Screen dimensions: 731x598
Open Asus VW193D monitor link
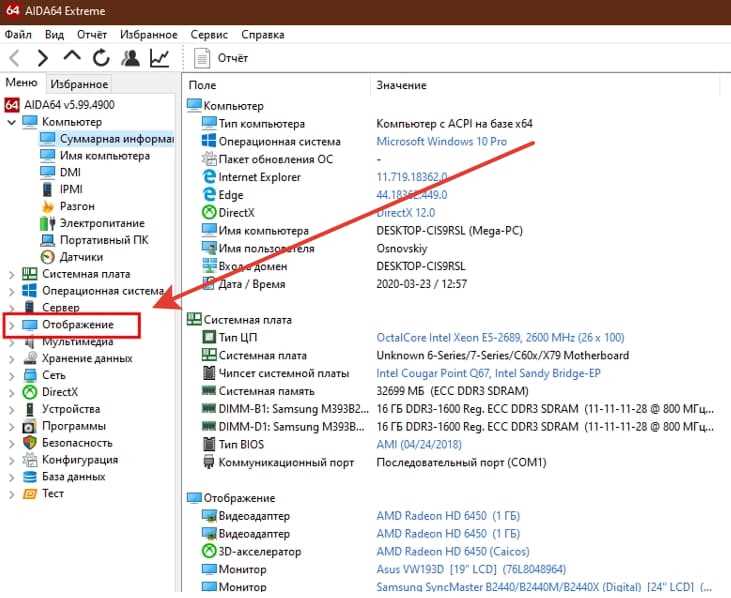click(471, 570)
